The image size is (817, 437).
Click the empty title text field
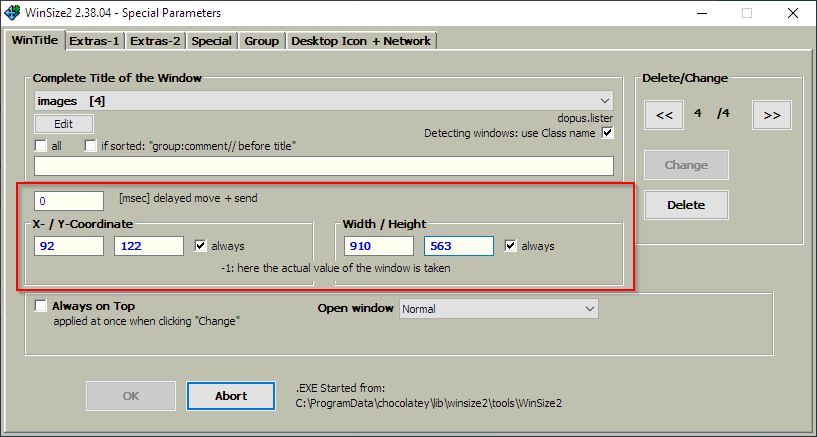pyautogui.click(x=324, y=166)
